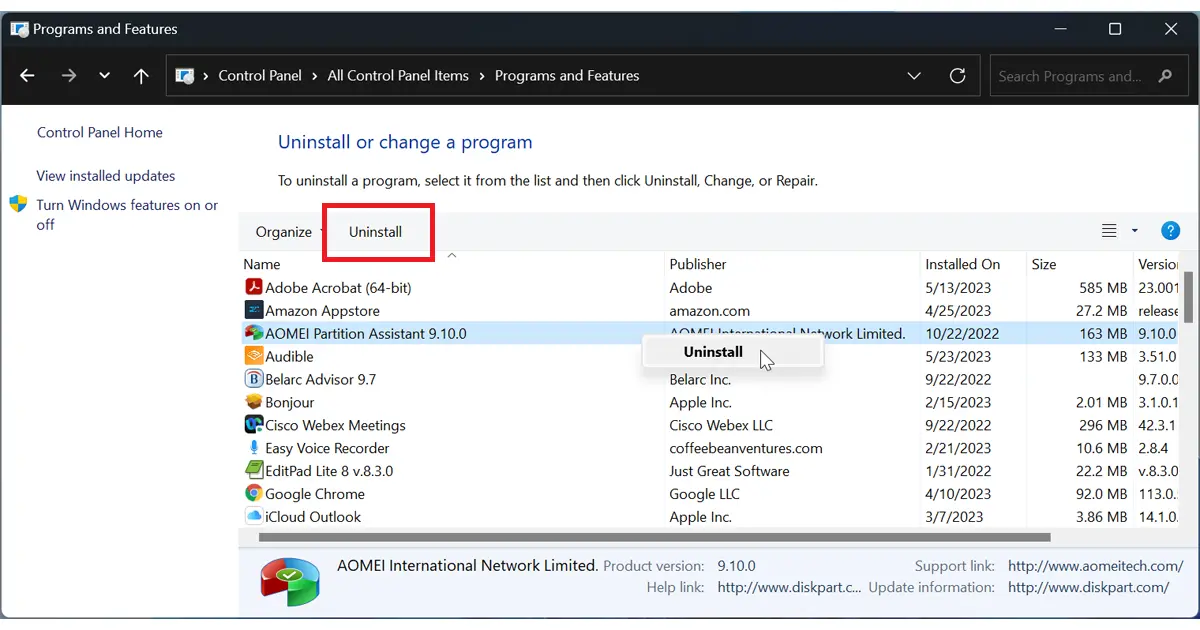This screenshot has height=630, width=1200.
Task: Click the EditPad Lite program icon
Action: (254, 471)
